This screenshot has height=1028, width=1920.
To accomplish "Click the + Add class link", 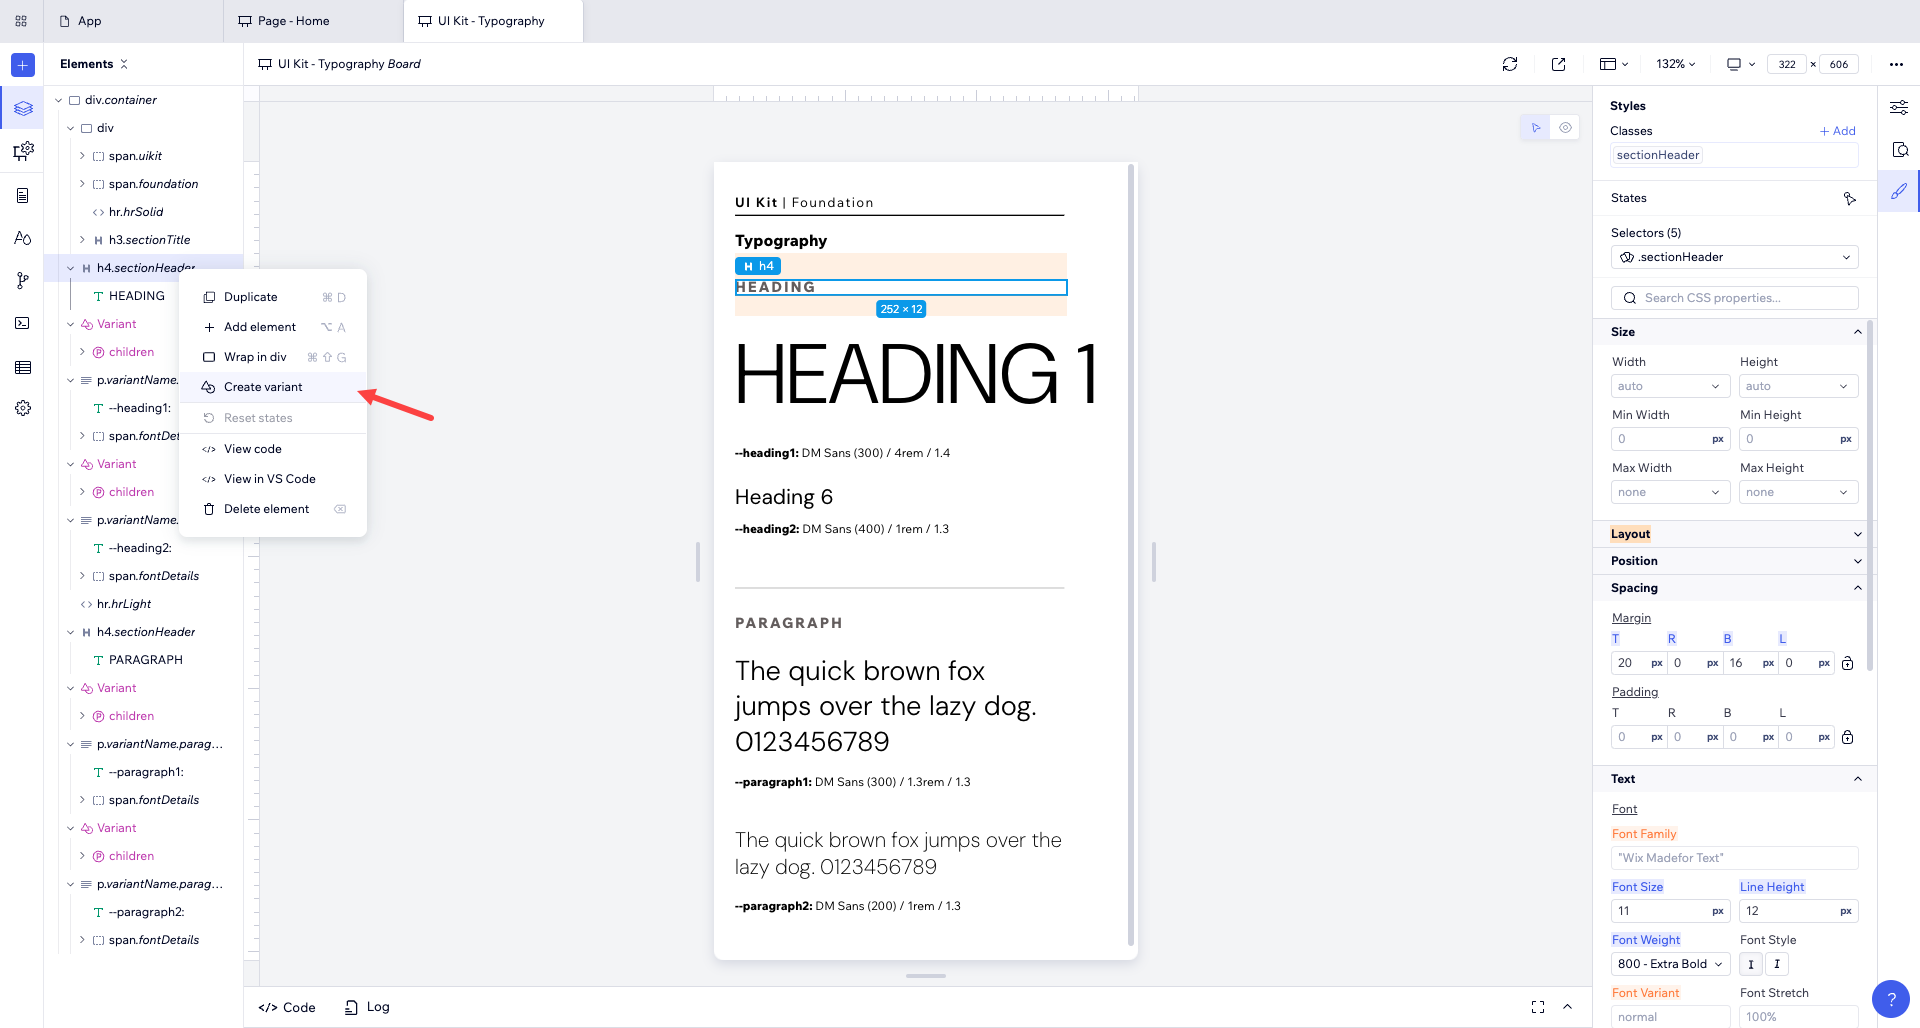I will (1838, 131).
